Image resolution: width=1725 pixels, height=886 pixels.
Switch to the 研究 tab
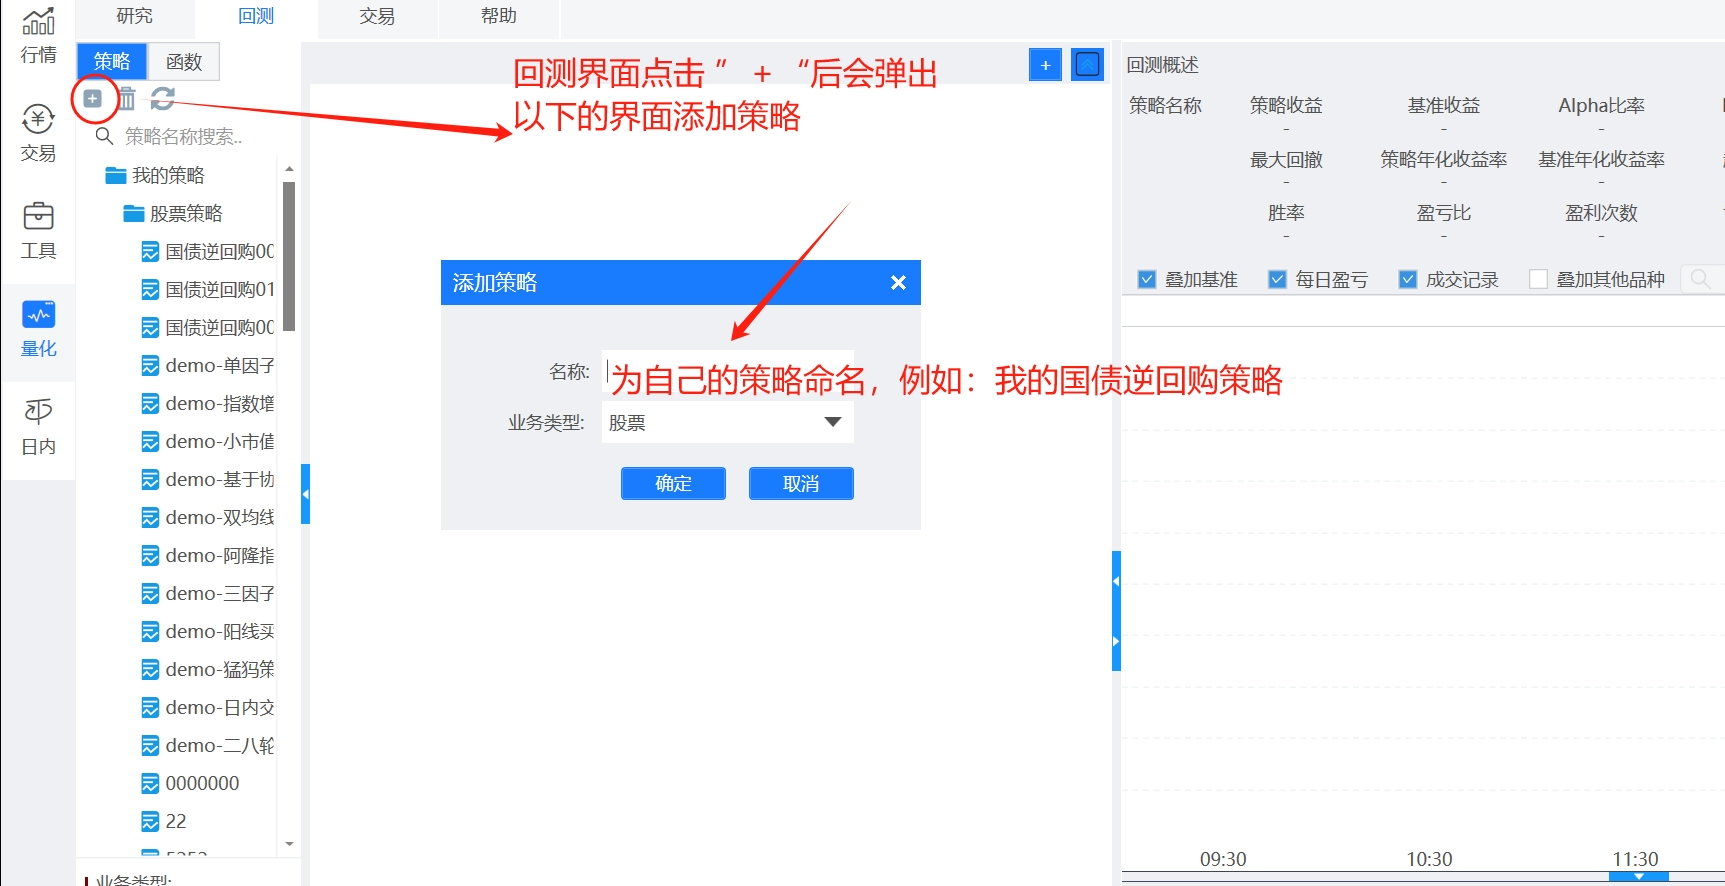point(135,17)
